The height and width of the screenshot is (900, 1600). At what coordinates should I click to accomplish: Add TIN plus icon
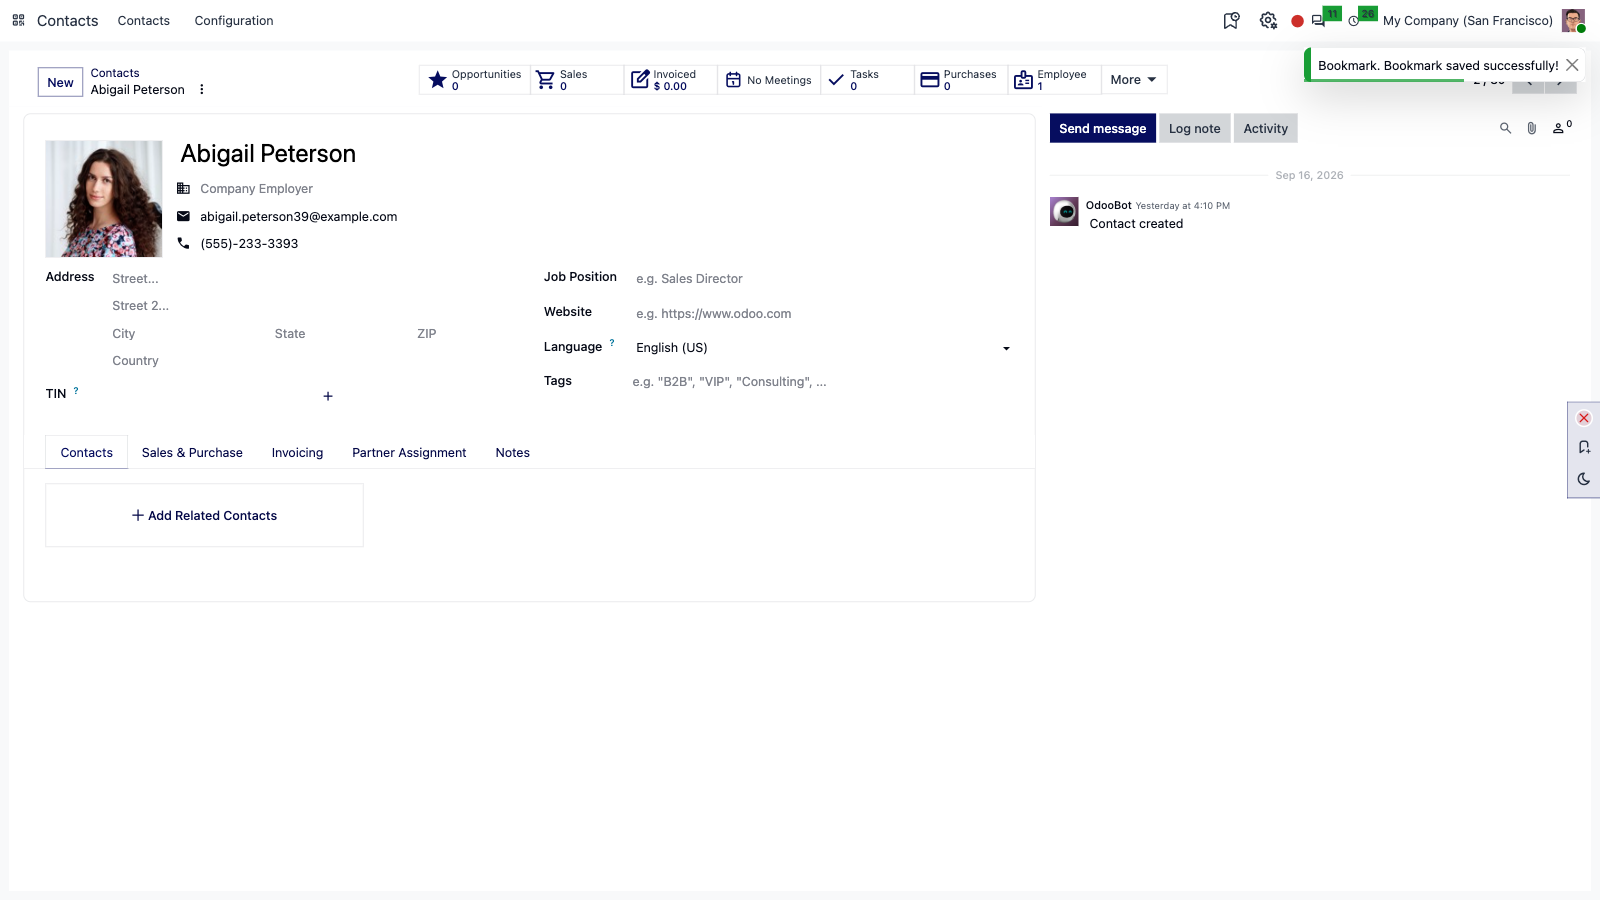(328, 396)
